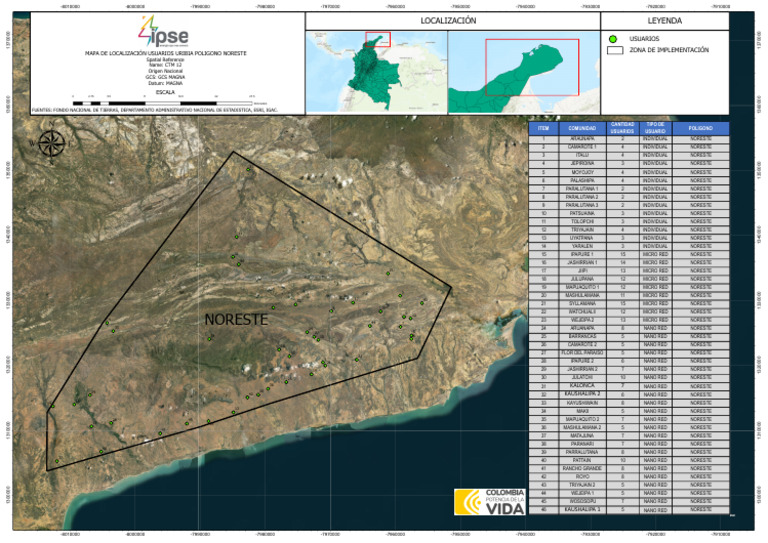The width and height of the screenshot is (768, 543).
Task: Click the POLIGONO column header
Action: click(700, 128)
